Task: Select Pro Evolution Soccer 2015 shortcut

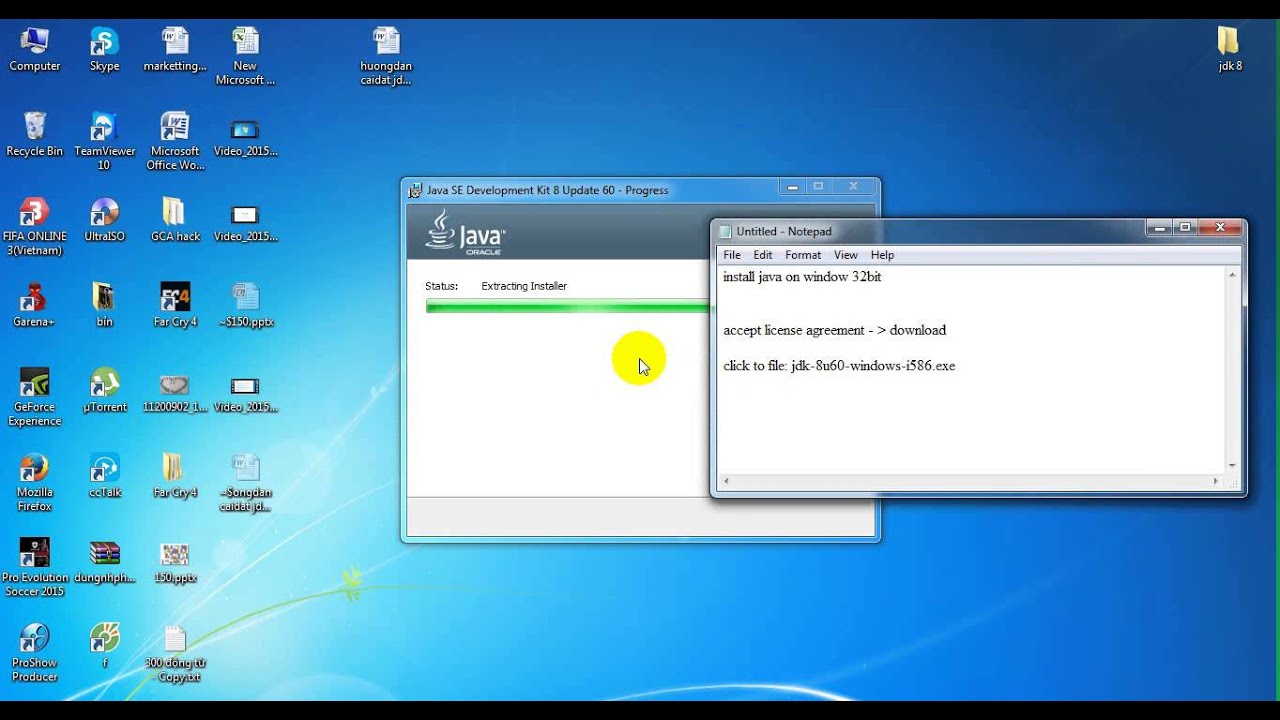Action: (x=35, y=568)
